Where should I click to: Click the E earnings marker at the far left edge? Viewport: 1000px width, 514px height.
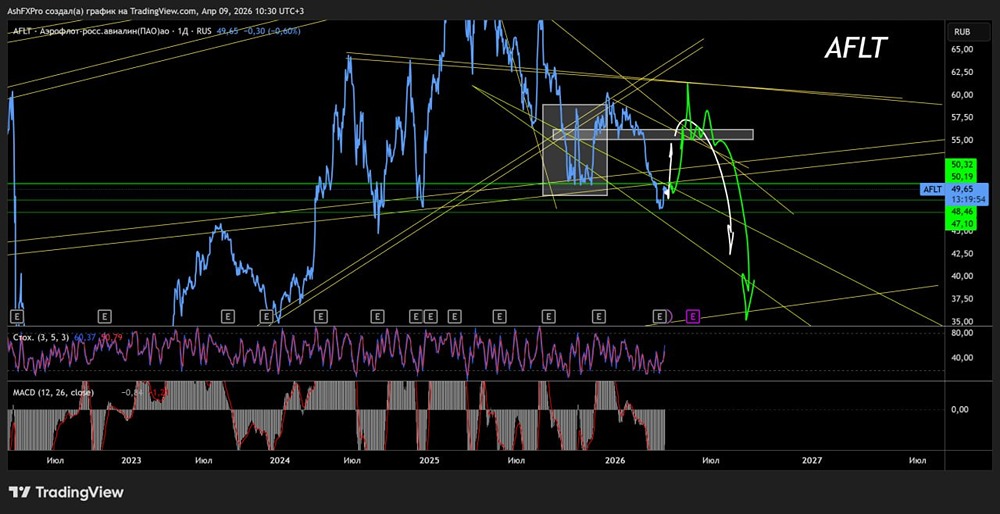point(17,315)
